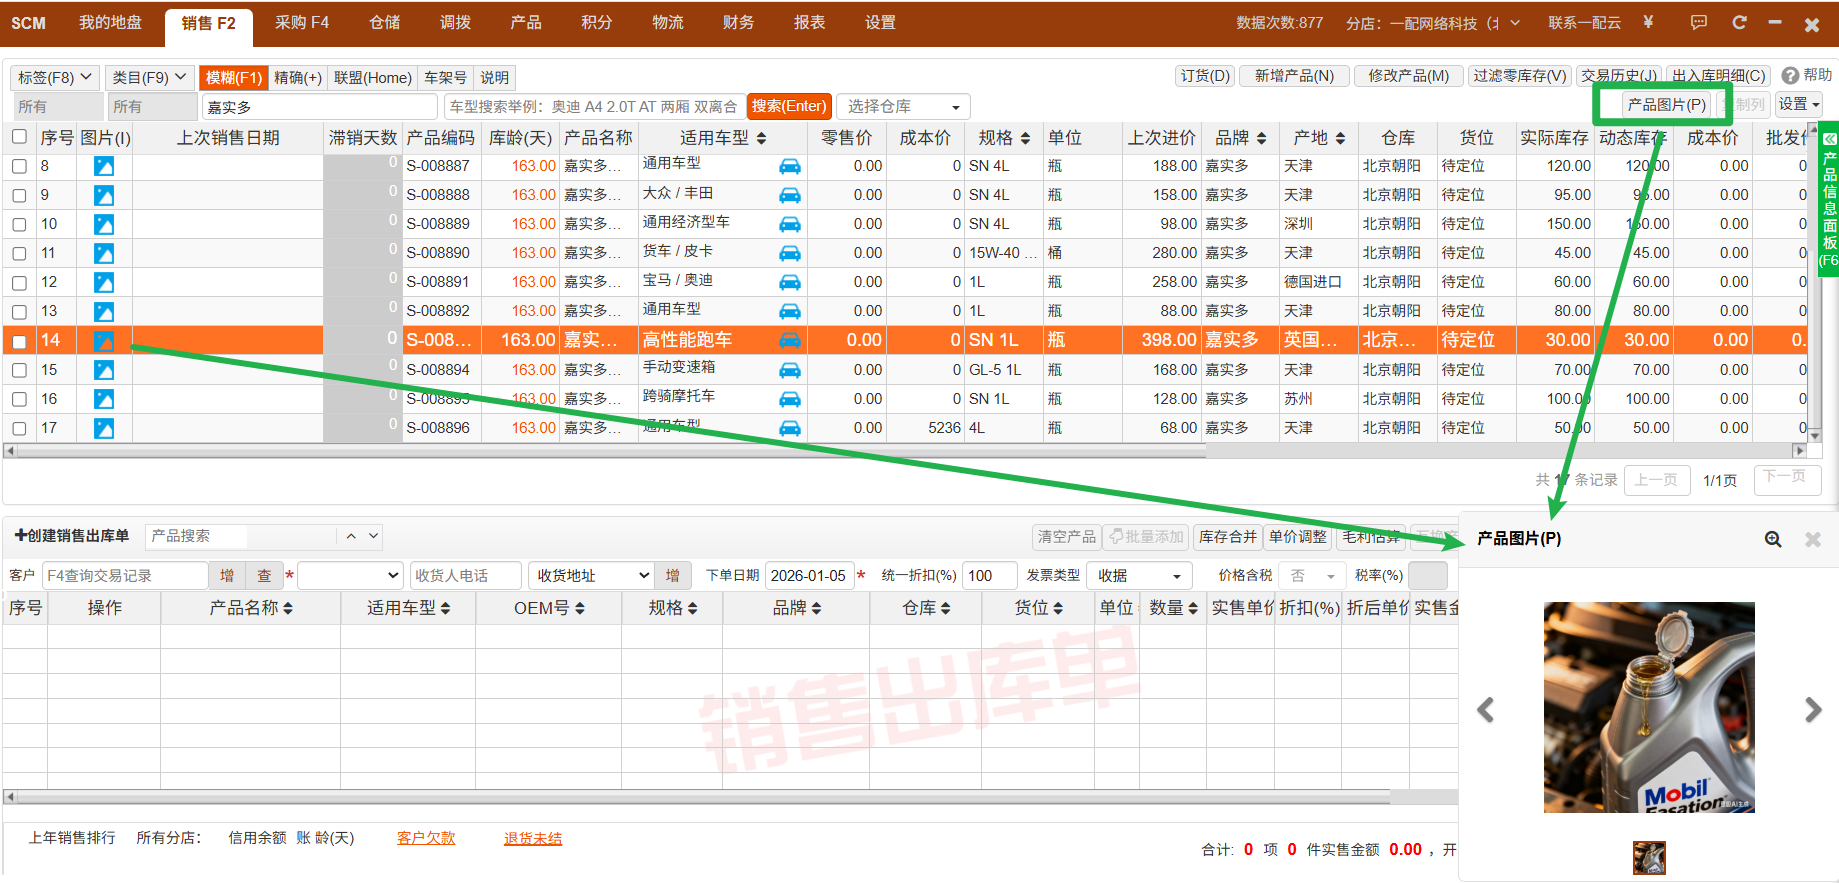Screen dimensions: 1839x883
Task: Open the 发票类型 收据 dropdown
Action: point(1139,576)
